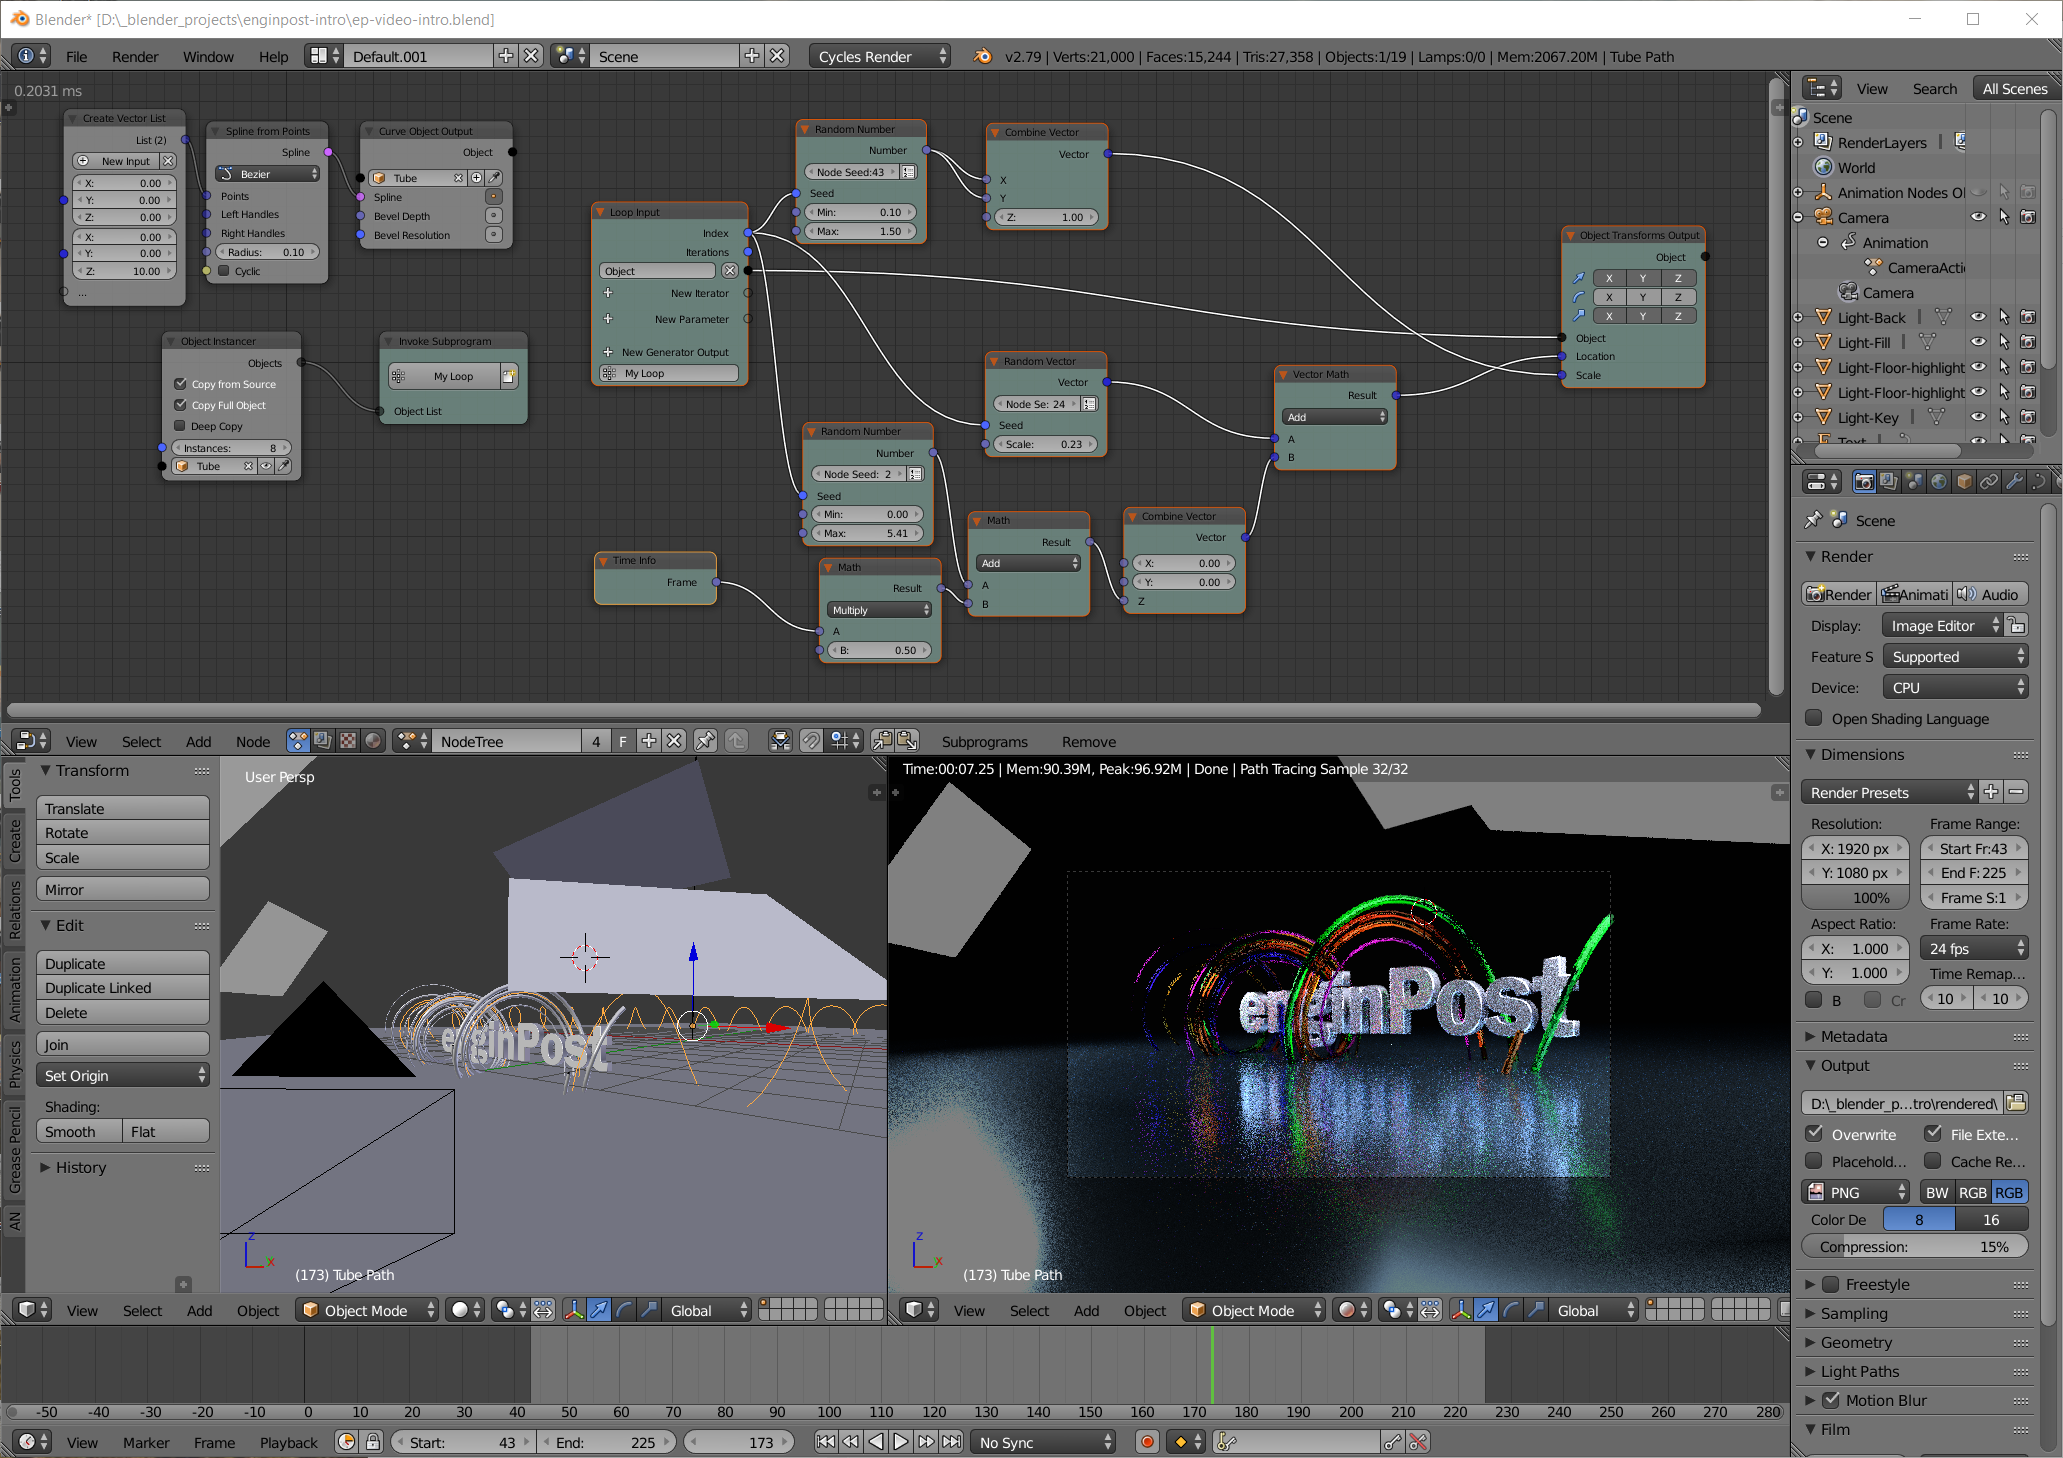Add a render preset with plus icon

pyautogui.click(x=1991, y=791)
